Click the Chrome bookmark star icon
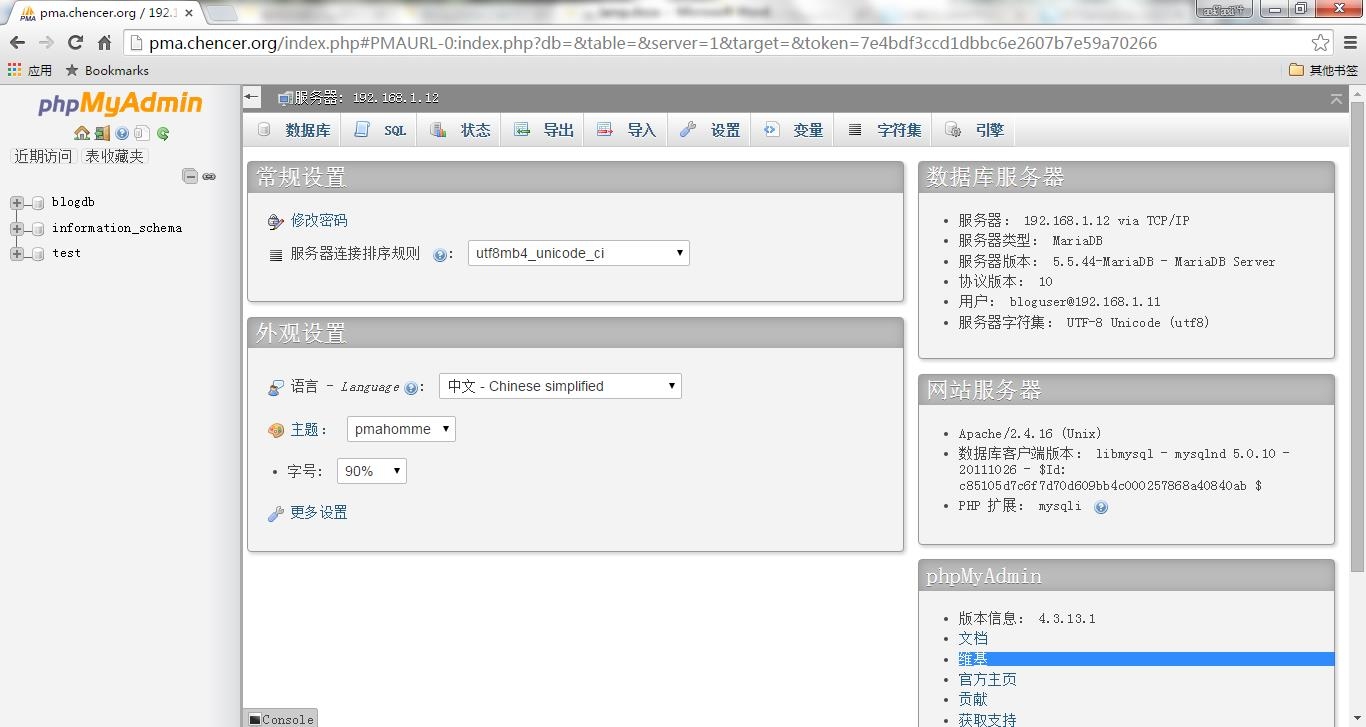Viewport: 1366px width, 727px height. point(1320,43)
